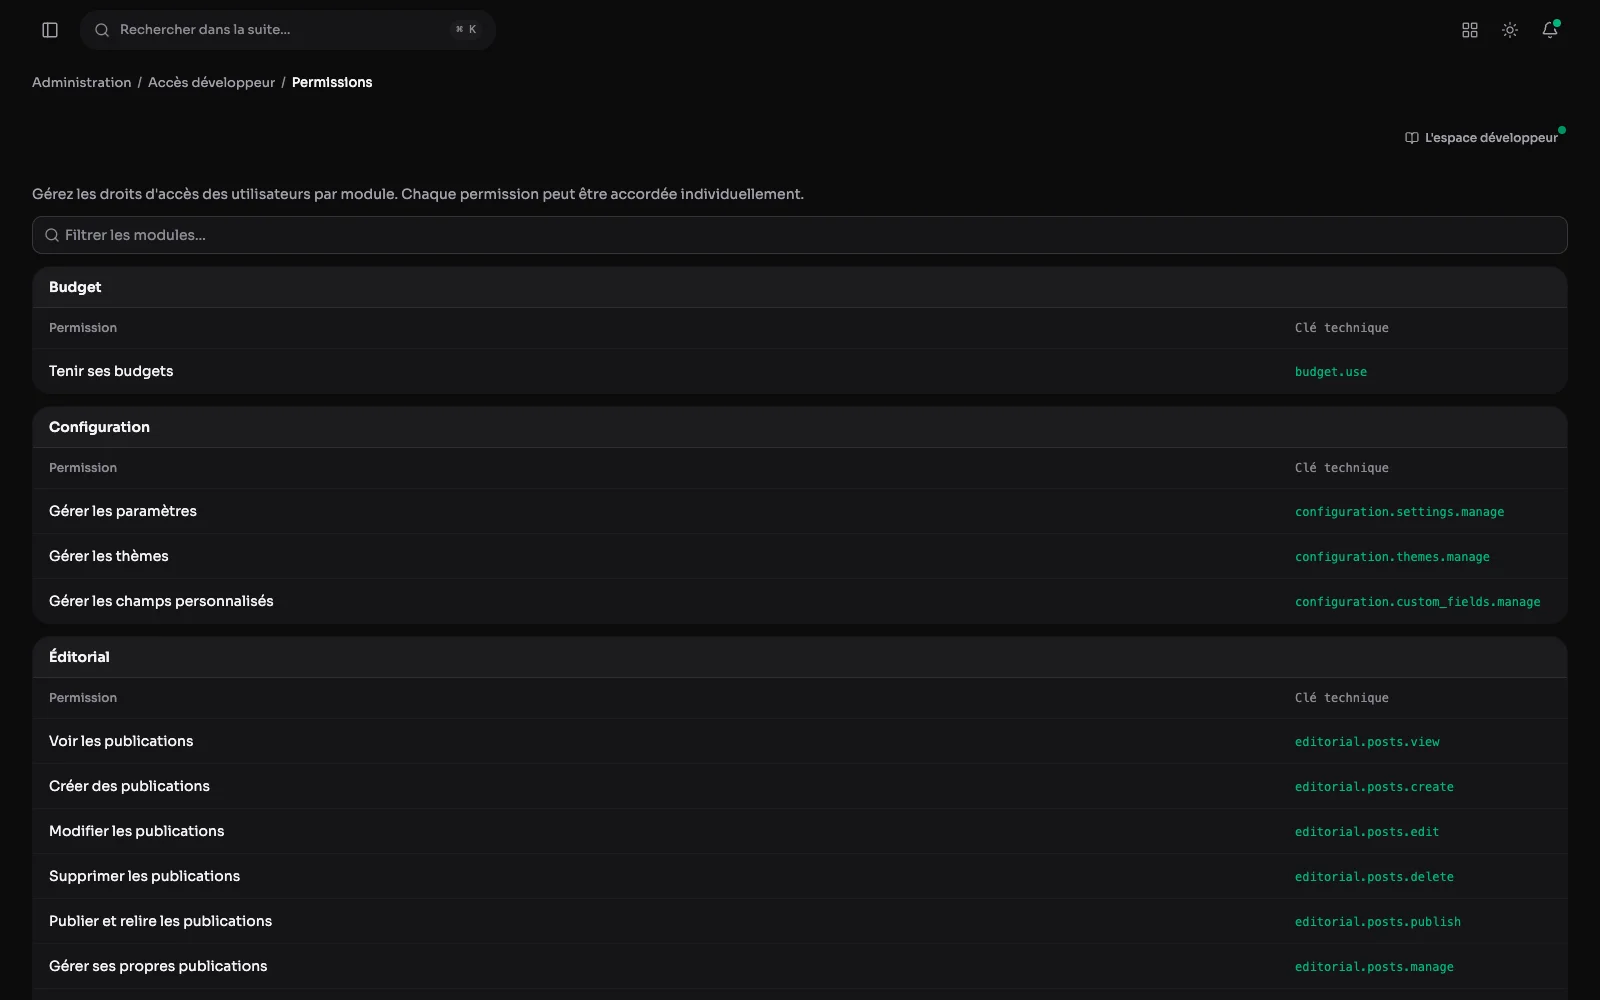Click the budget.use technical key
1600x1000 pixels.
tap(1331, 372)
